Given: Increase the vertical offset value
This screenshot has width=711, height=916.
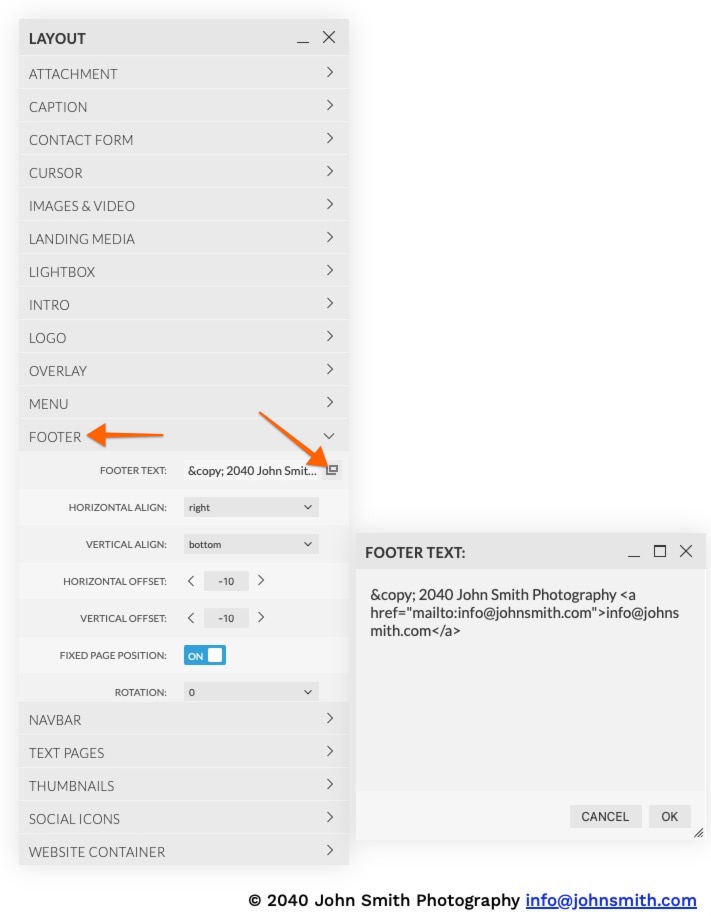Looking at the screenshot, I should pos(261,617).
